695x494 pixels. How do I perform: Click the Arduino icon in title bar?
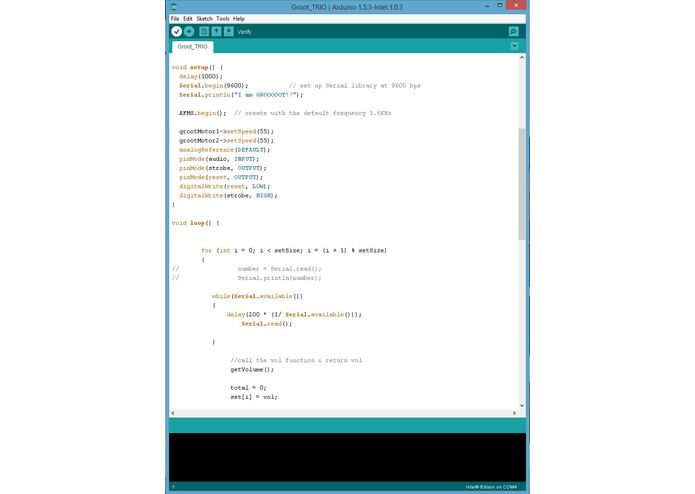point(174,7)
